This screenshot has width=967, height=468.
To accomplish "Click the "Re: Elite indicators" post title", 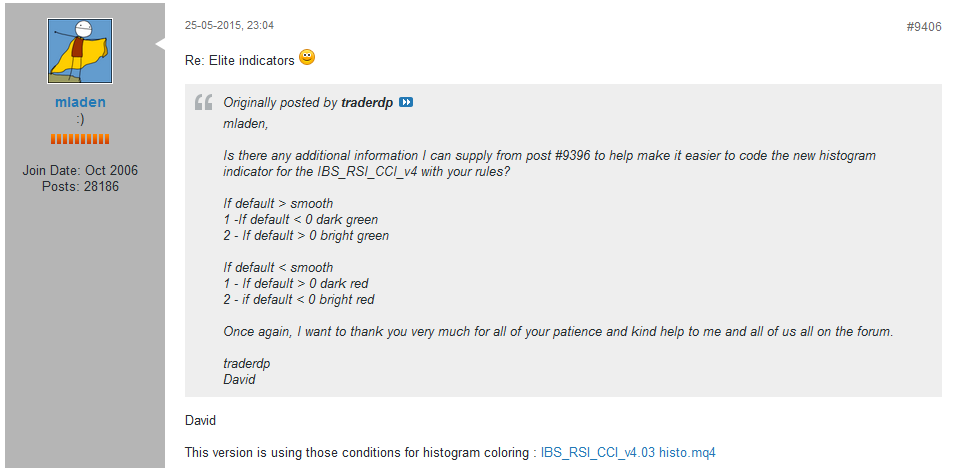I will tap(240, 61).
